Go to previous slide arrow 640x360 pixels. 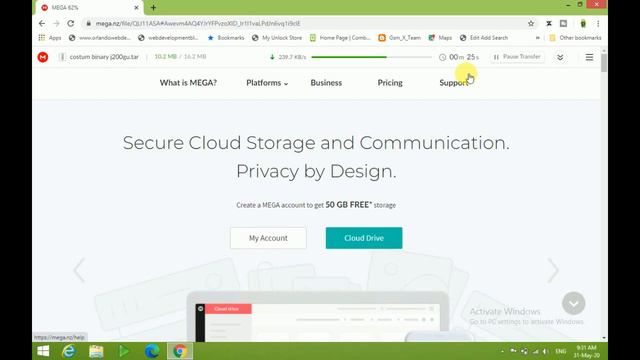pos(79,270)
